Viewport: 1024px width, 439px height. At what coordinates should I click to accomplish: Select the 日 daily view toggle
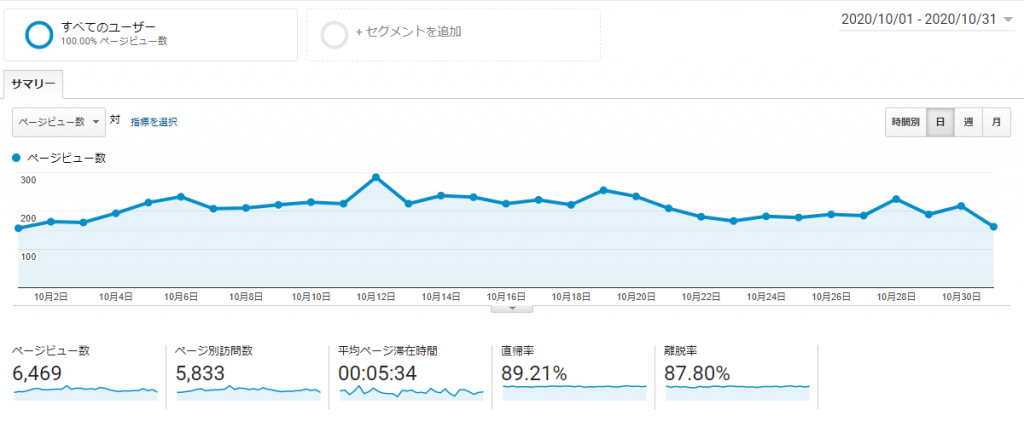tap(940, 122)
